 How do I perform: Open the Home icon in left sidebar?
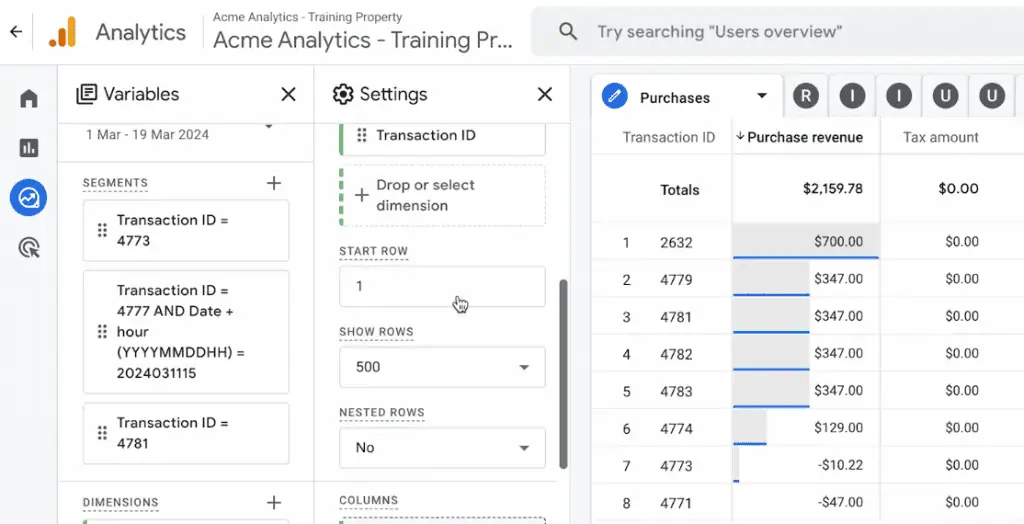[x=28, y=98]
